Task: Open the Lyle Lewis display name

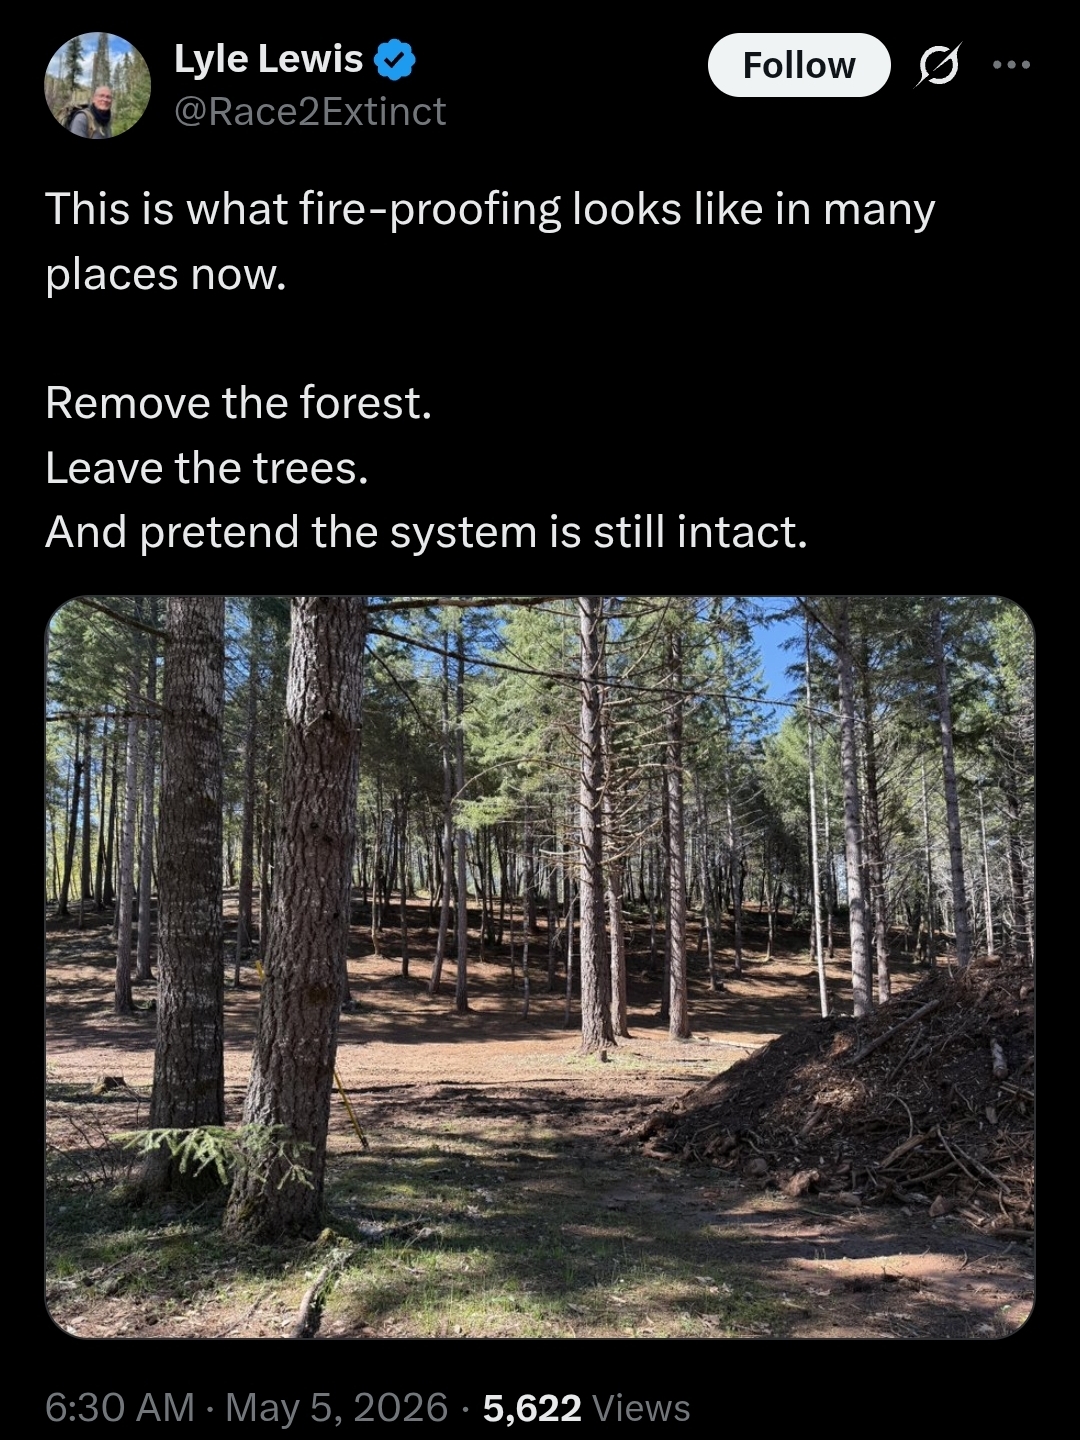Action: point(268,59)
